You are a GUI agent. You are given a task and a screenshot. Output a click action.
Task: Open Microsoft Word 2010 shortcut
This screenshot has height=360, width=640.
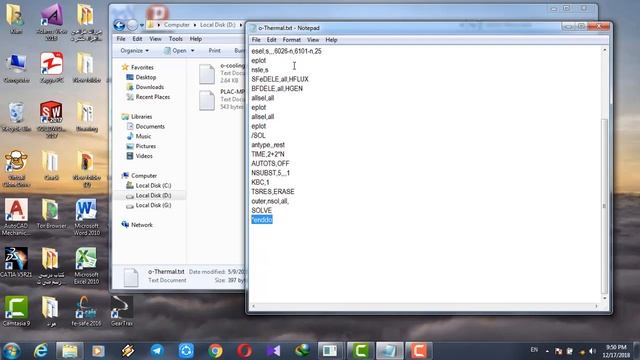pyautogui.click(x=86, y=217)
